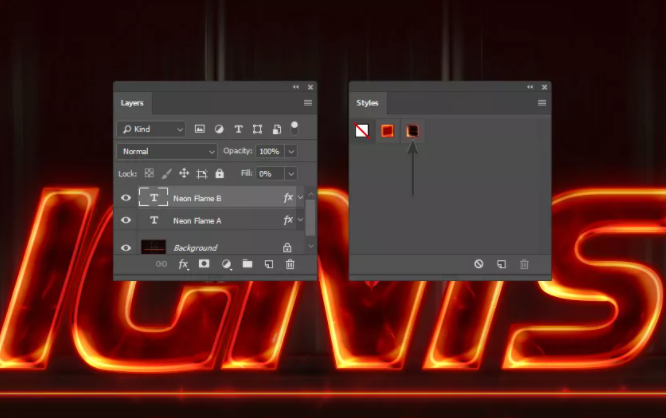This screenshot has width=666, height=418.
Task: Click the Fill 0% field
Action: 270,174
